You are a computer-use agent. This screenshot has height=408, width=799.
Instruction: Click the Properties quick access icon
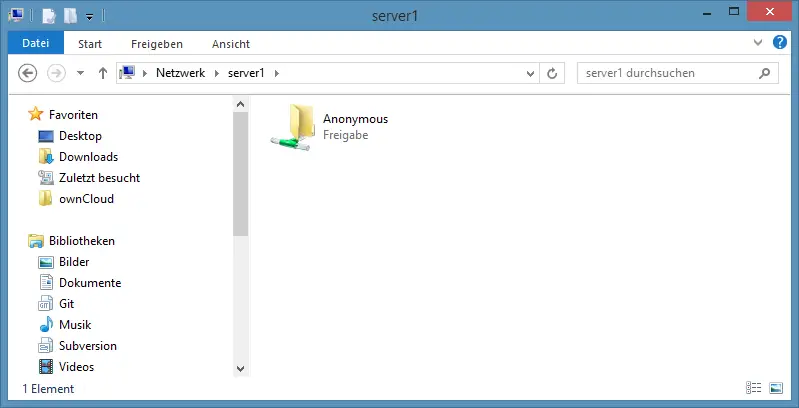pos(48,16)
